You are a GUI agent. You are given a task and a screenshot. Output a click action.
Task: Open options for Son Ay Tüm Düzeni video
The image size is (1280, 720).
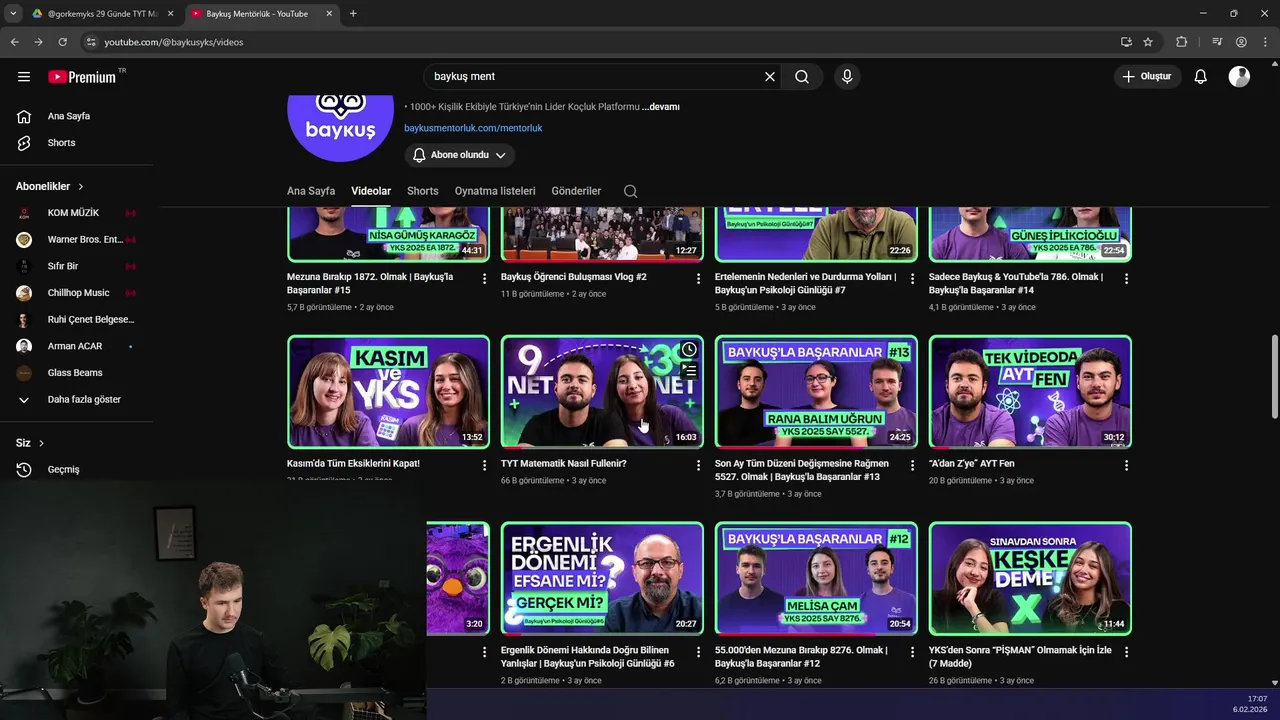[x=912, y=466]
